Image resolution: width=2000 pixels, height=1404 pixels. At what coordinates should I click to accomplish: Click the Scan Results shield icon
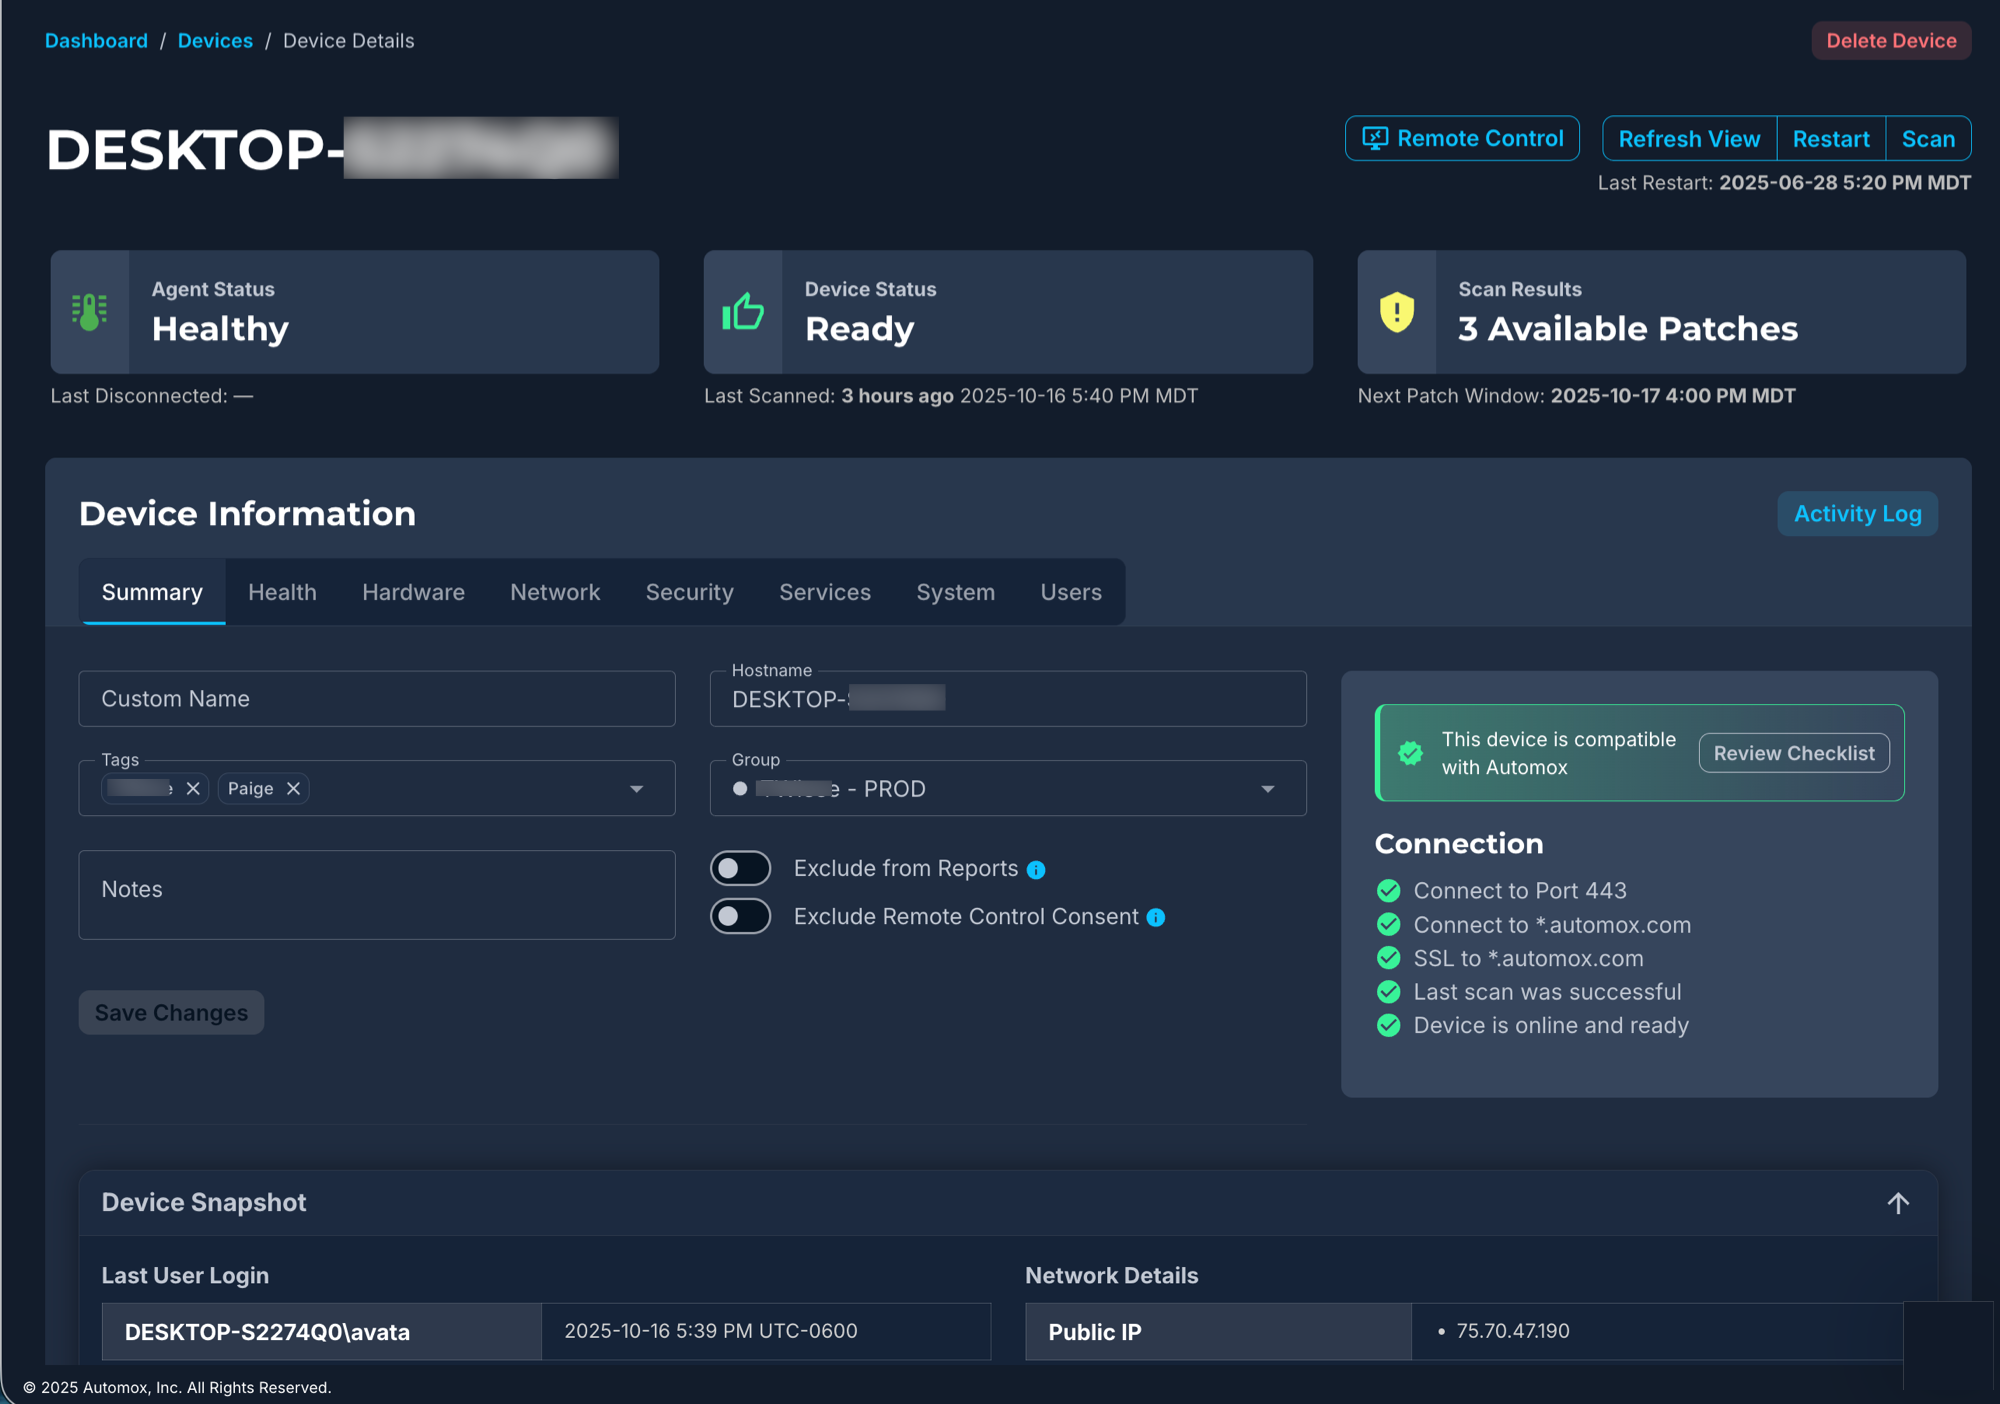click(x=1396, y=311)
